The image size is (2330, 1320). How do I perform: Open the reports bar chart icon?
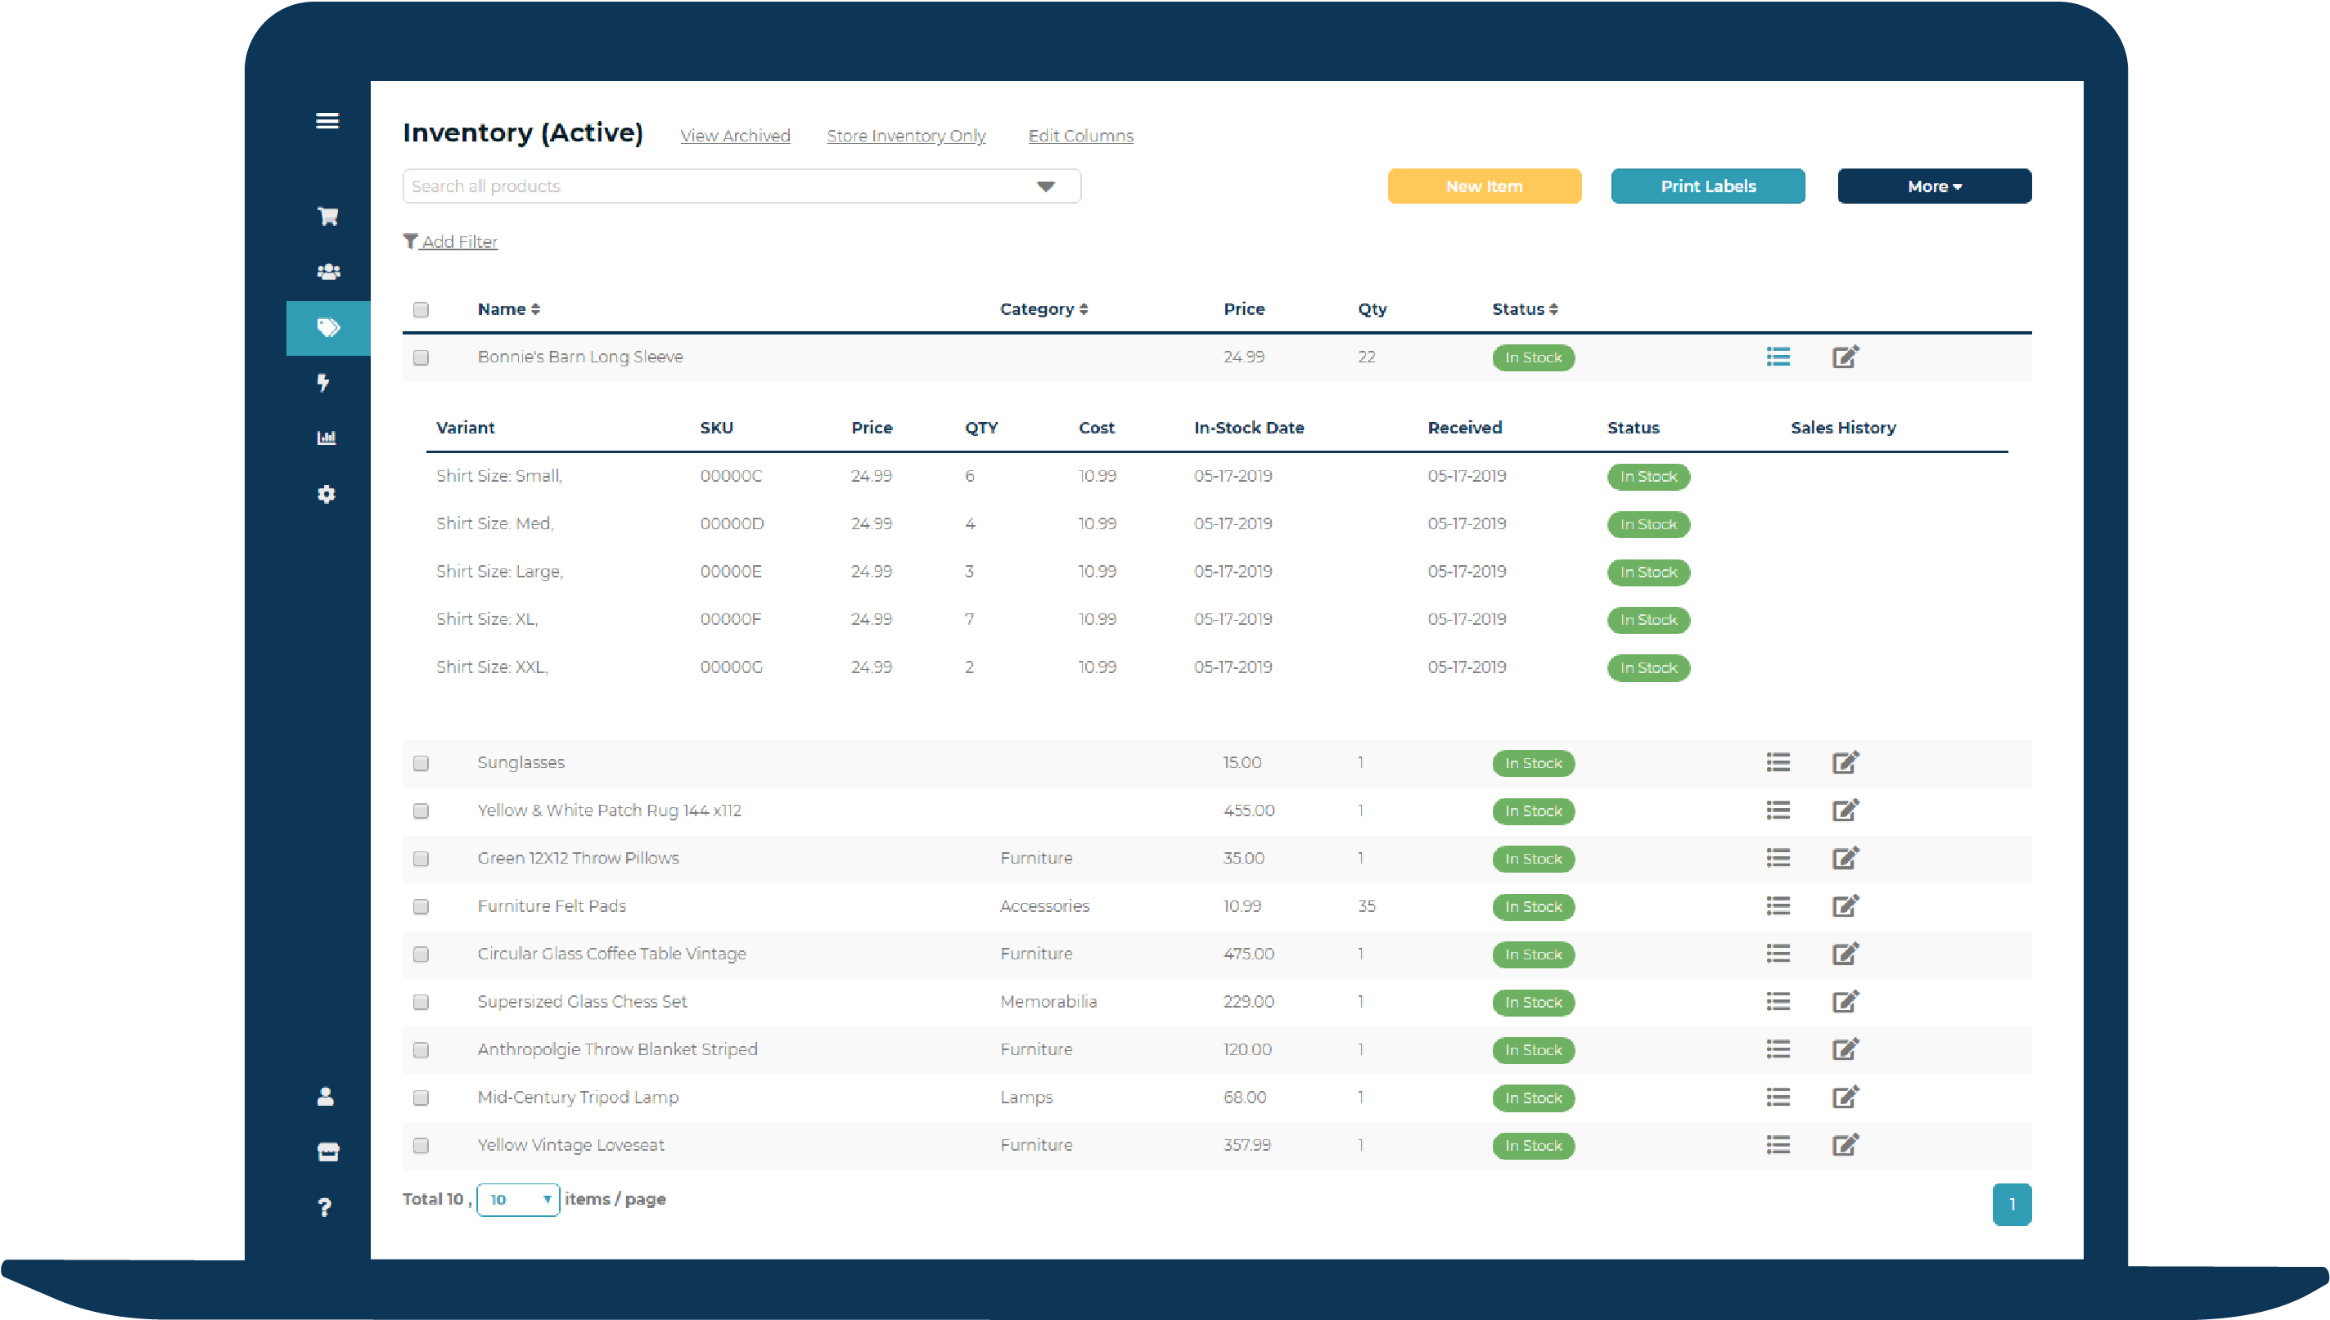point(326,438)
